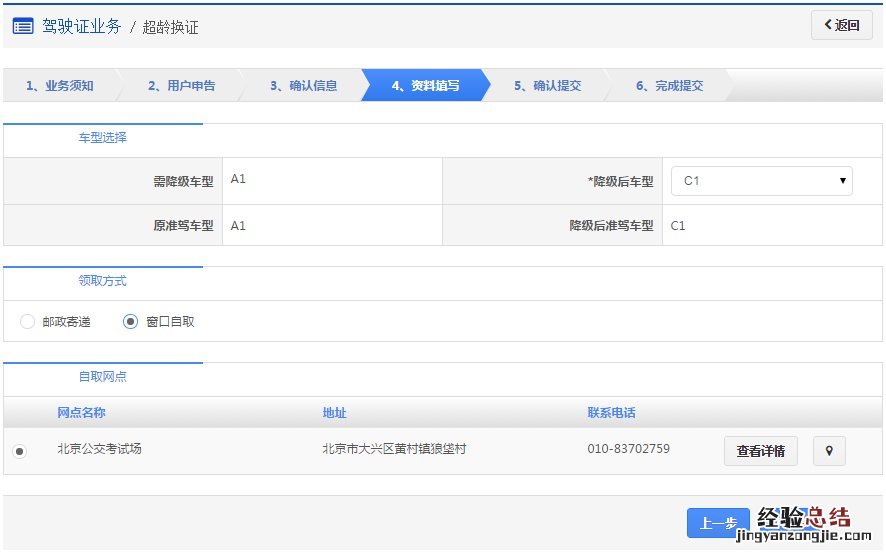Image resolution: width=886 pixels, height=554 pixels.
Task: Click the 返回 back button
Action: click(841, 25)
